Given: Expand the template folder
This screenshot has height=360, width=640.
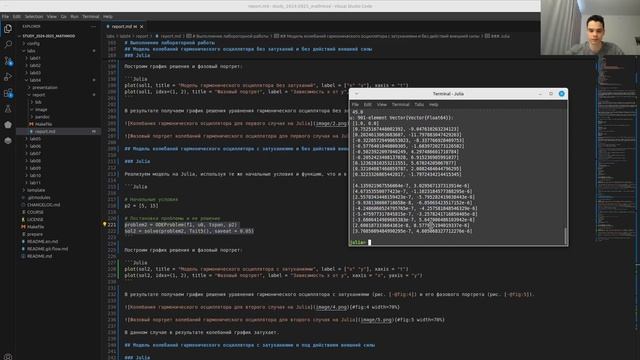Looking at the screenshot, I should [x=36, y=190].
